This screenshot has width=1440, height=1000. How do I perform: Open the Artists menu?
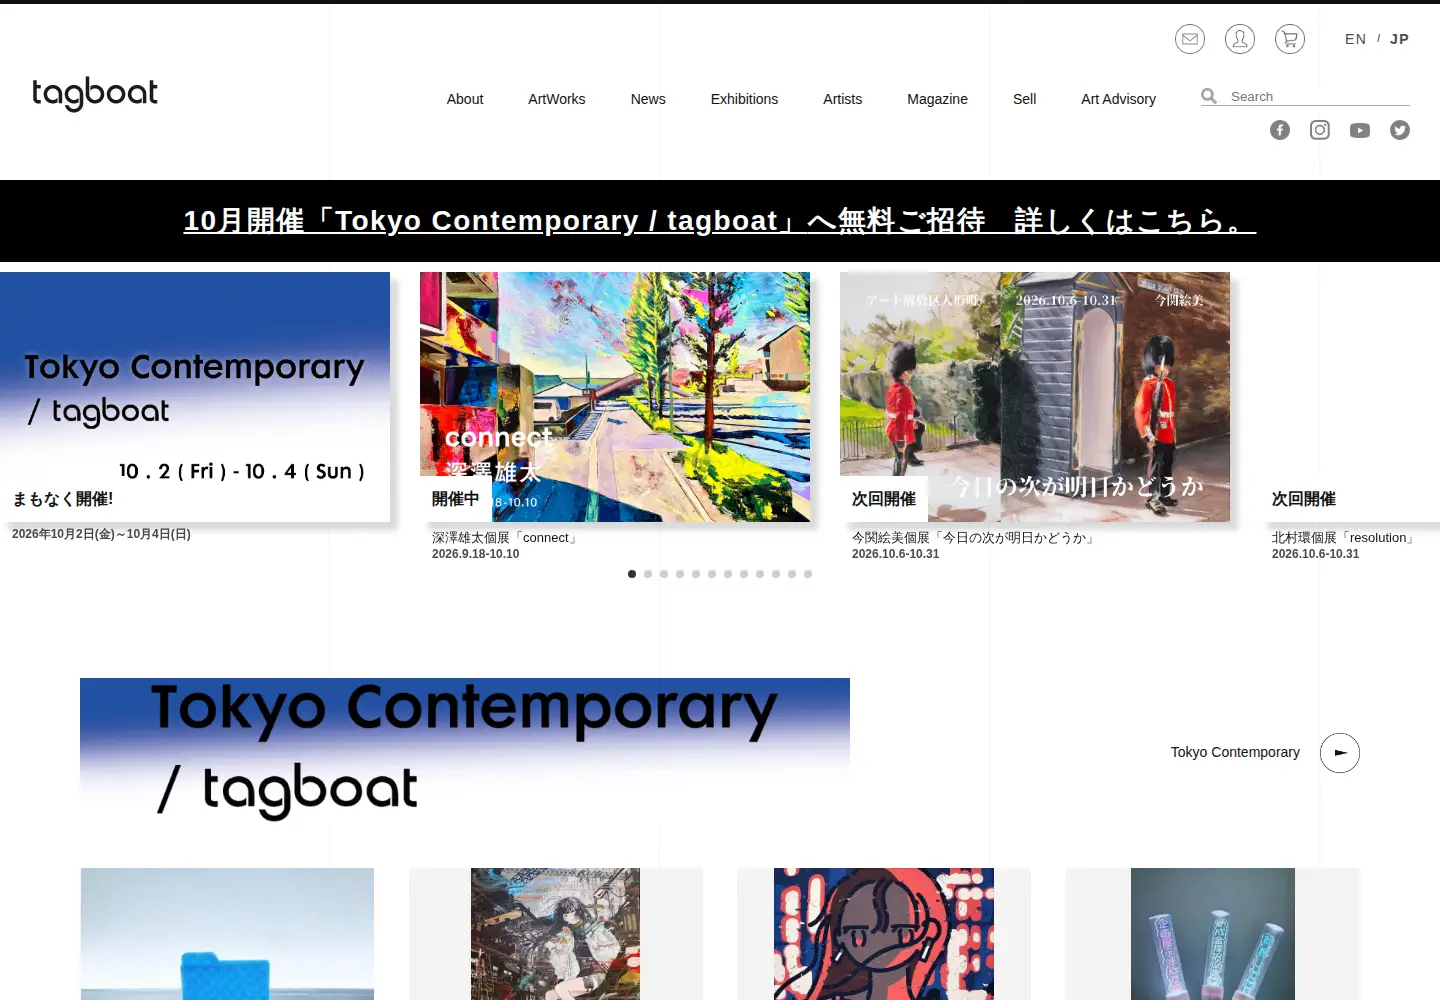[x=842, y=99]
